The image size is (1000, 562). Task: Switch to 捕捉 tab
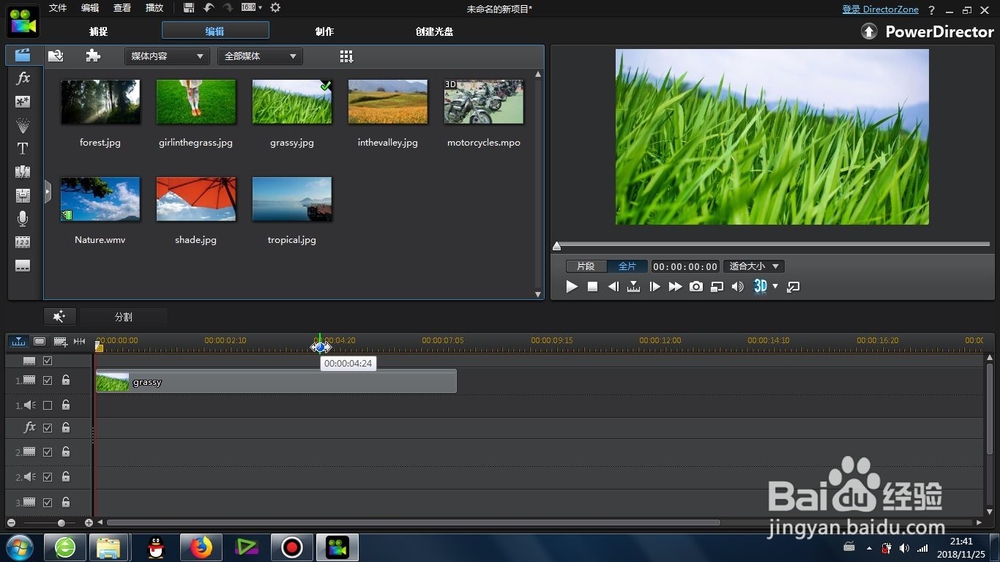point(98,31)
